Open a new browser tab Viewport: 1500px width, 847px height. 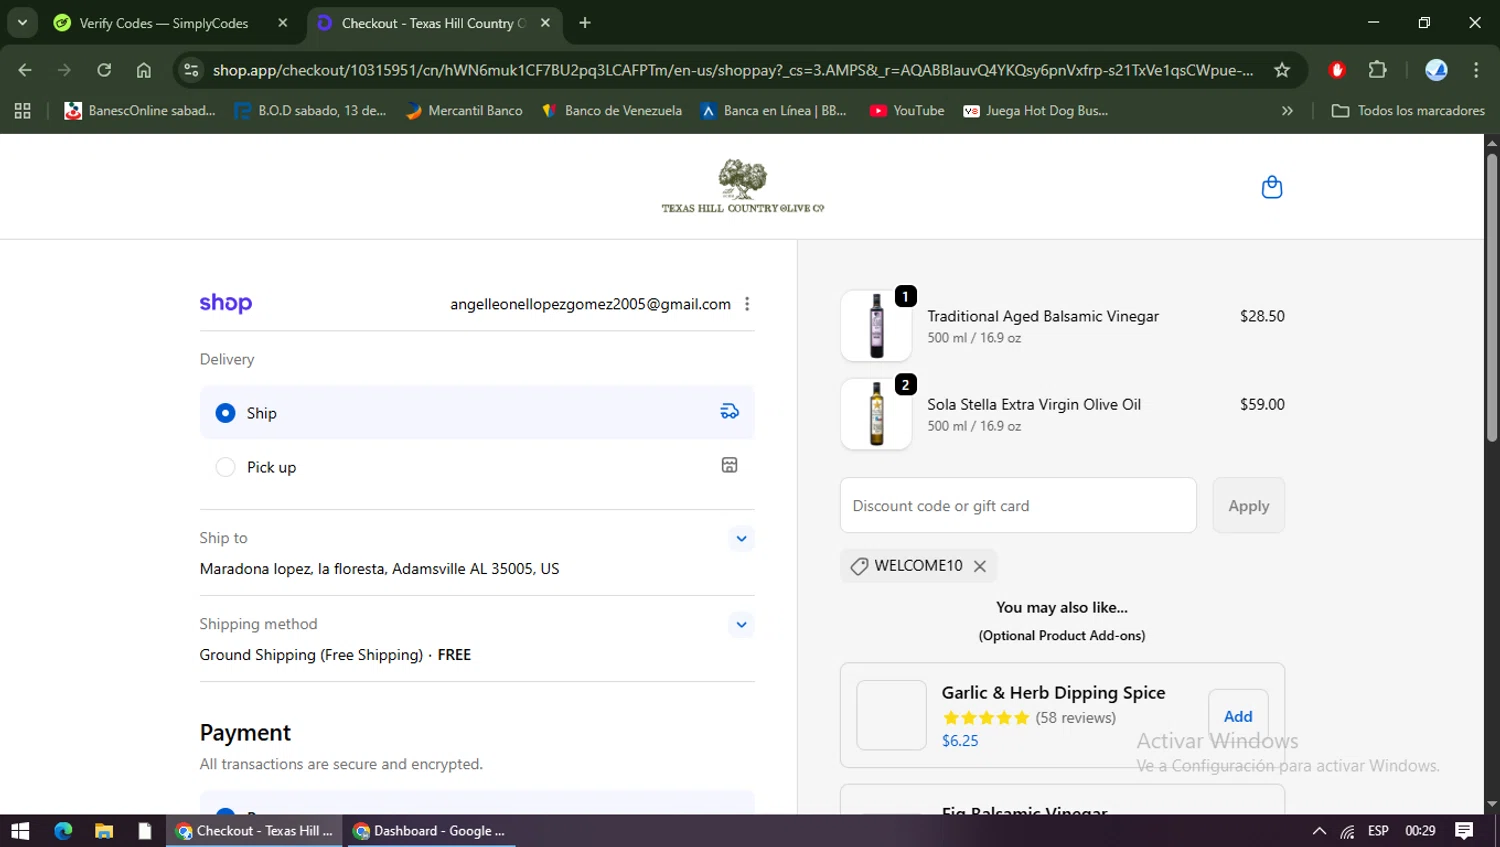click(x=585, y=23)
